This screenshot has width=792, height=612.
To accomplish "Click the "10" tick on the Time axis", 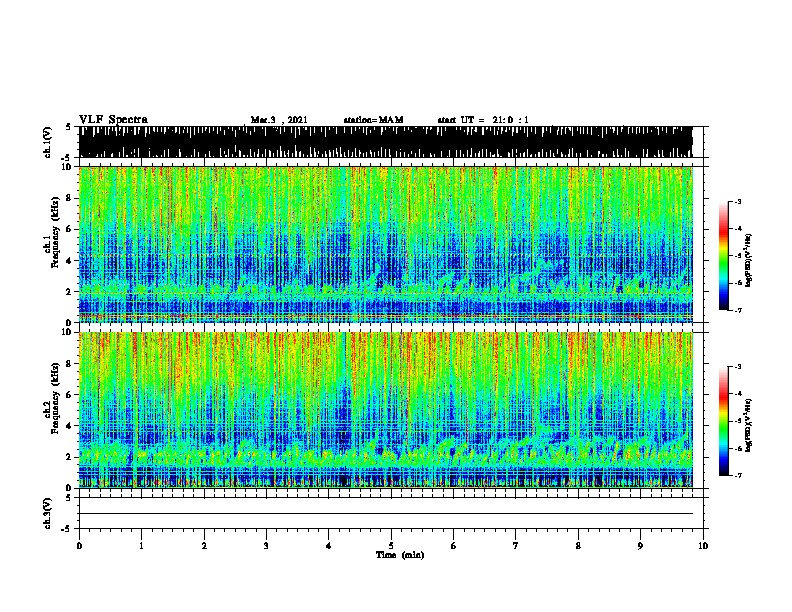I will 703,546.
